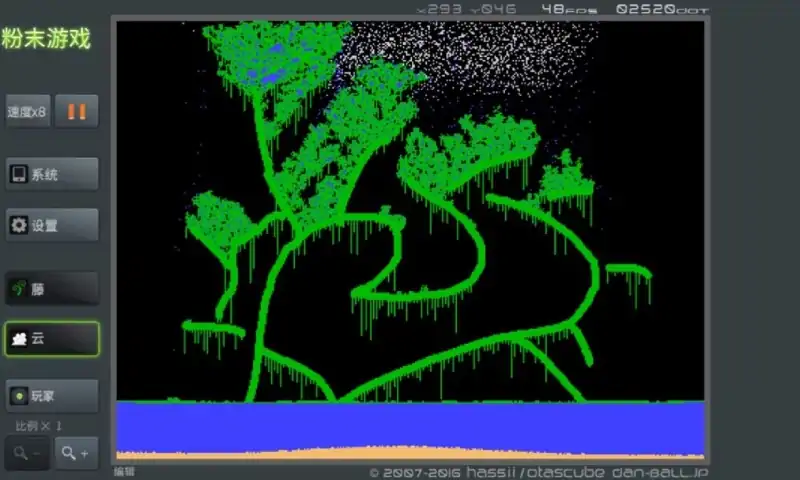
Task: Select the 藤 vine element
Action: click(x=52, y=289)
